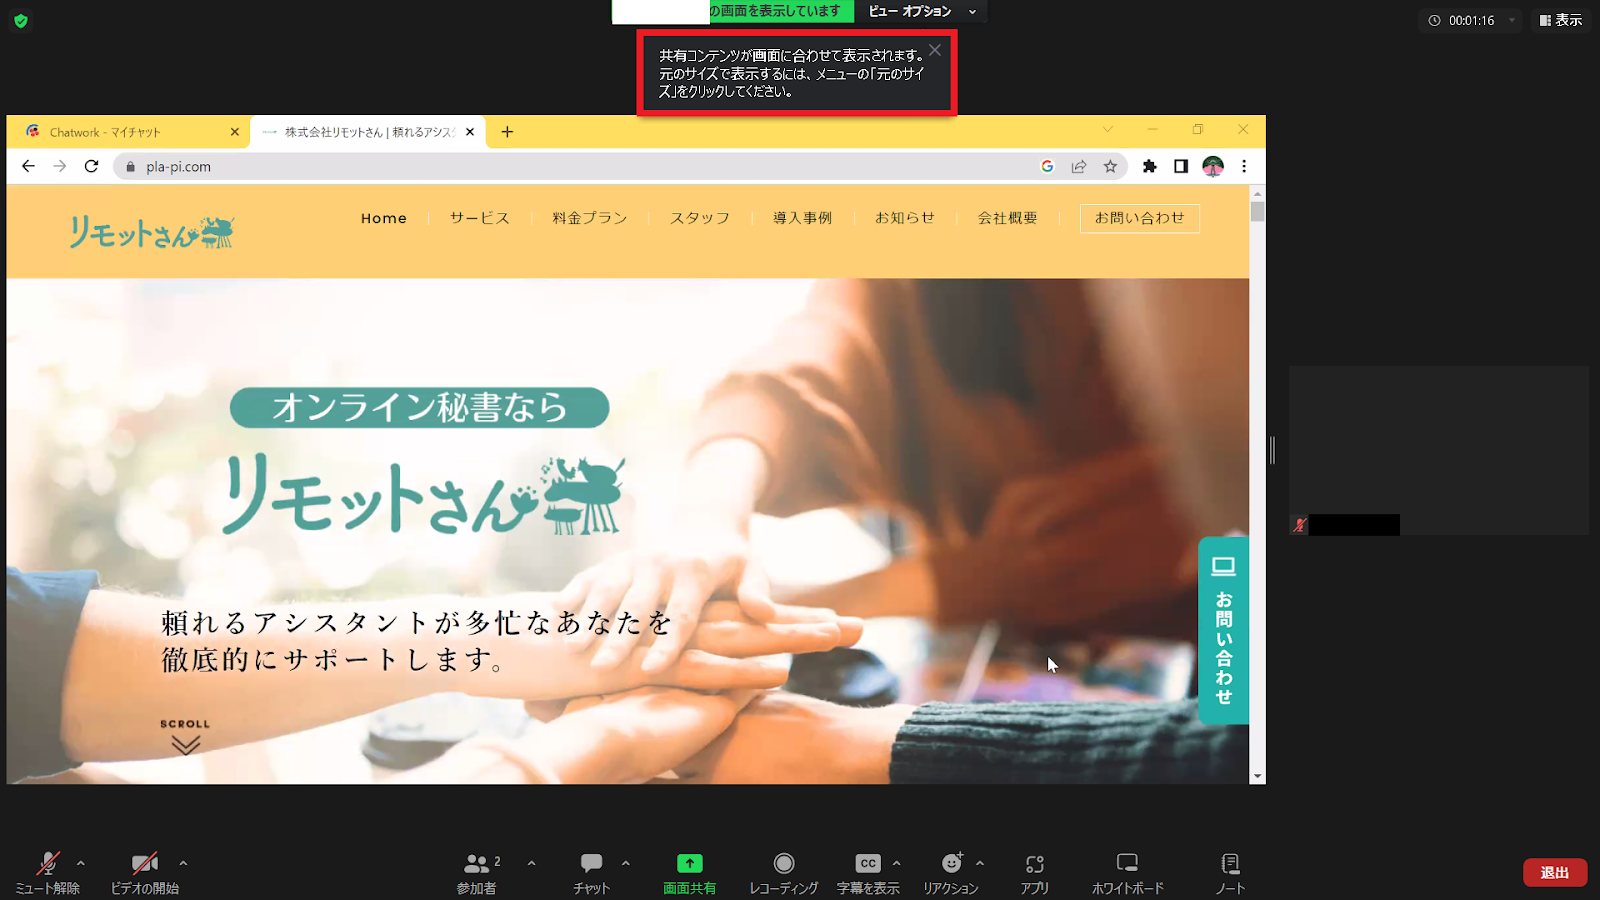Expand participants options arrow
The height and width of the screenshot is (900, 1600).
(531, 862)
